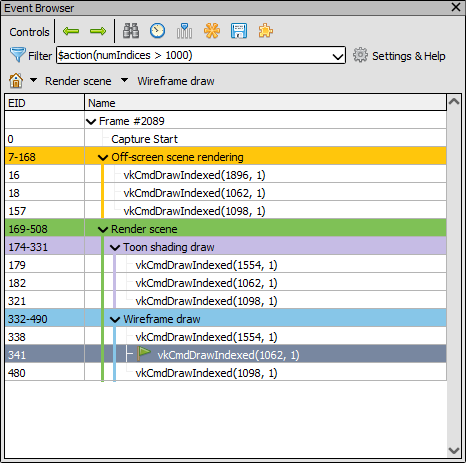This screenshot has height=463, width=466.
Task: Toggle the orange asterisk bookmark icon
Action: pos(212,31)
